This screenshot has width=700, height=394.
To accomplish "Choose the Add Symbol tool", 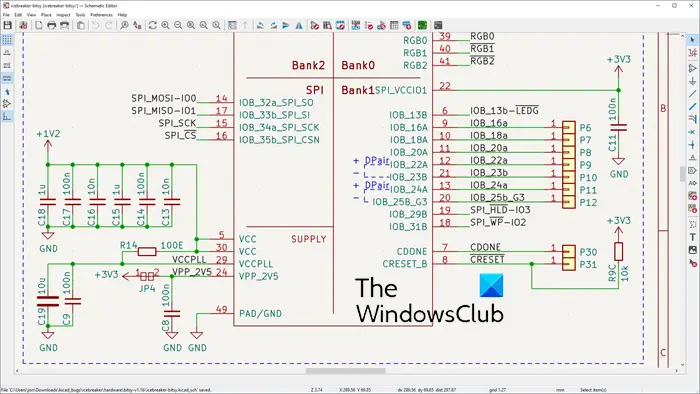I will (692, 68).
